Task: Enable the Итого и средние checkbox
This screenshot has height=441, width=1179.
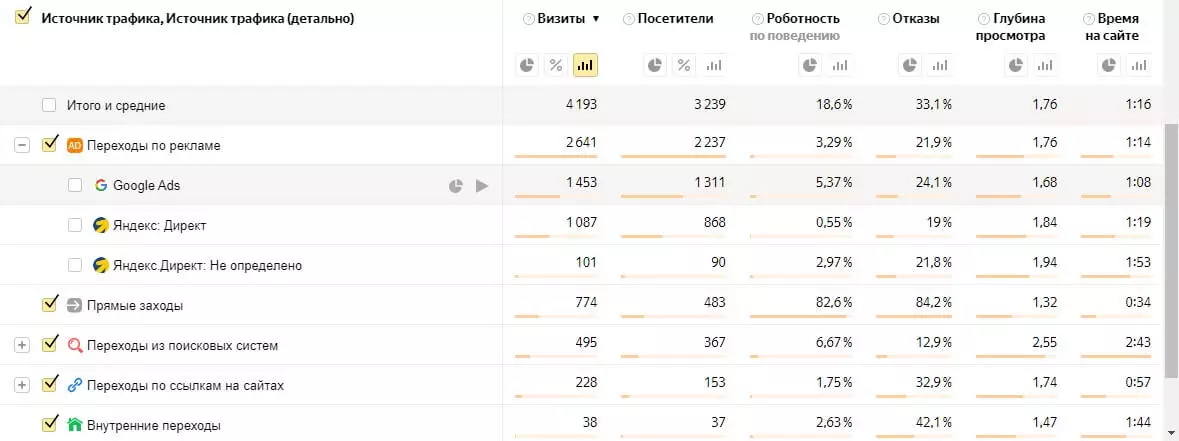Action: pyautogui.click(x=50, y=105)
